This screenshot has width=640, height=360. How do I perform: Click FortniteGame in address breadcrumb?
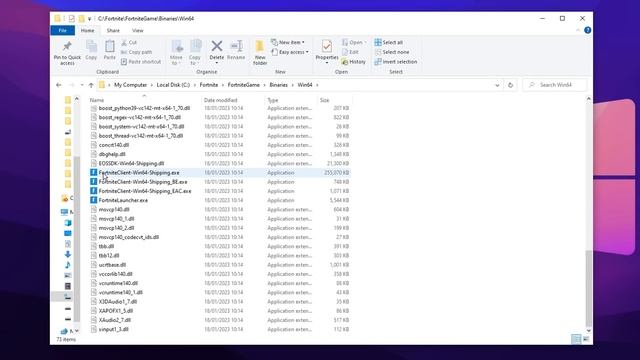pyautogui.click(x=243, y=85)
